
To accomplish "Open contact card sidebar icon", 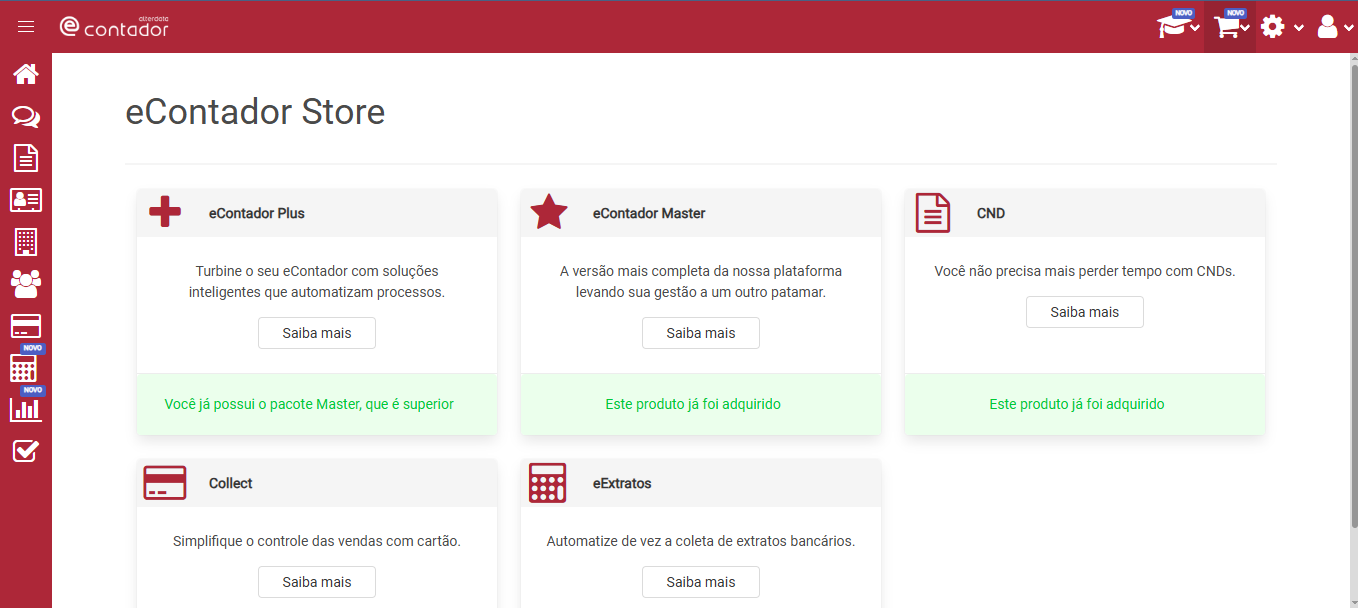I will 26,200.
